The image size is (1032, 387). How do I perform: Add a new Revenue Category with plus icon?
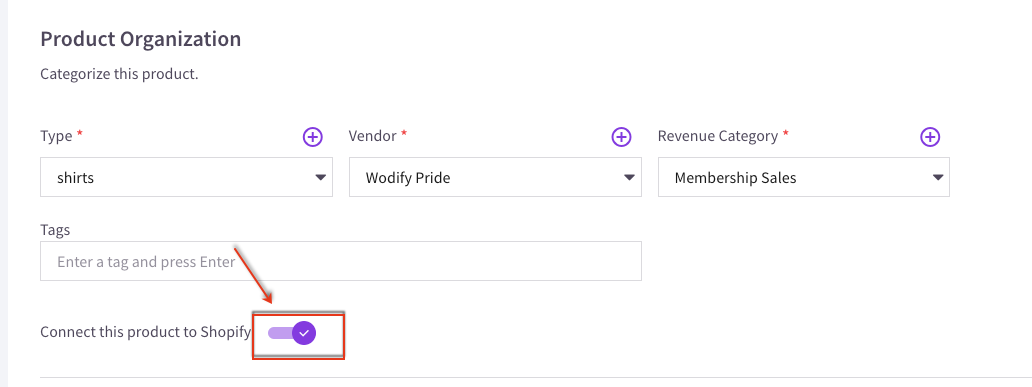coord(929,137)
